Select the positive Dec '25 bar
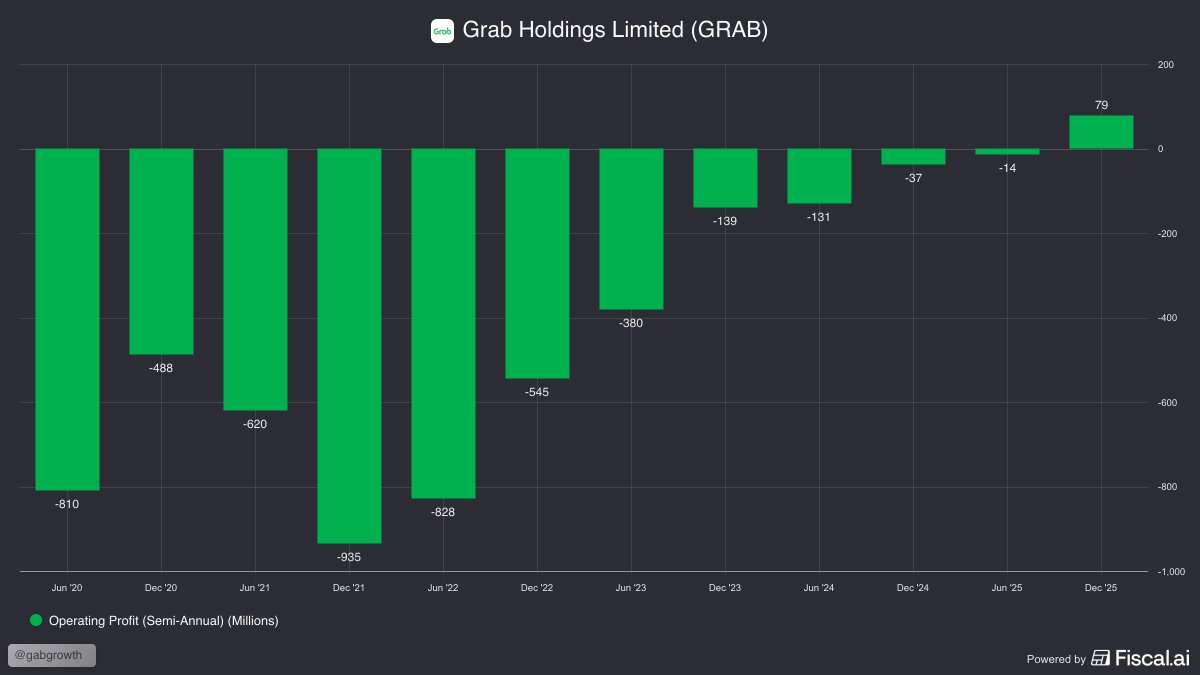This screenshot has height=675, width=1200. [1101, 132]
